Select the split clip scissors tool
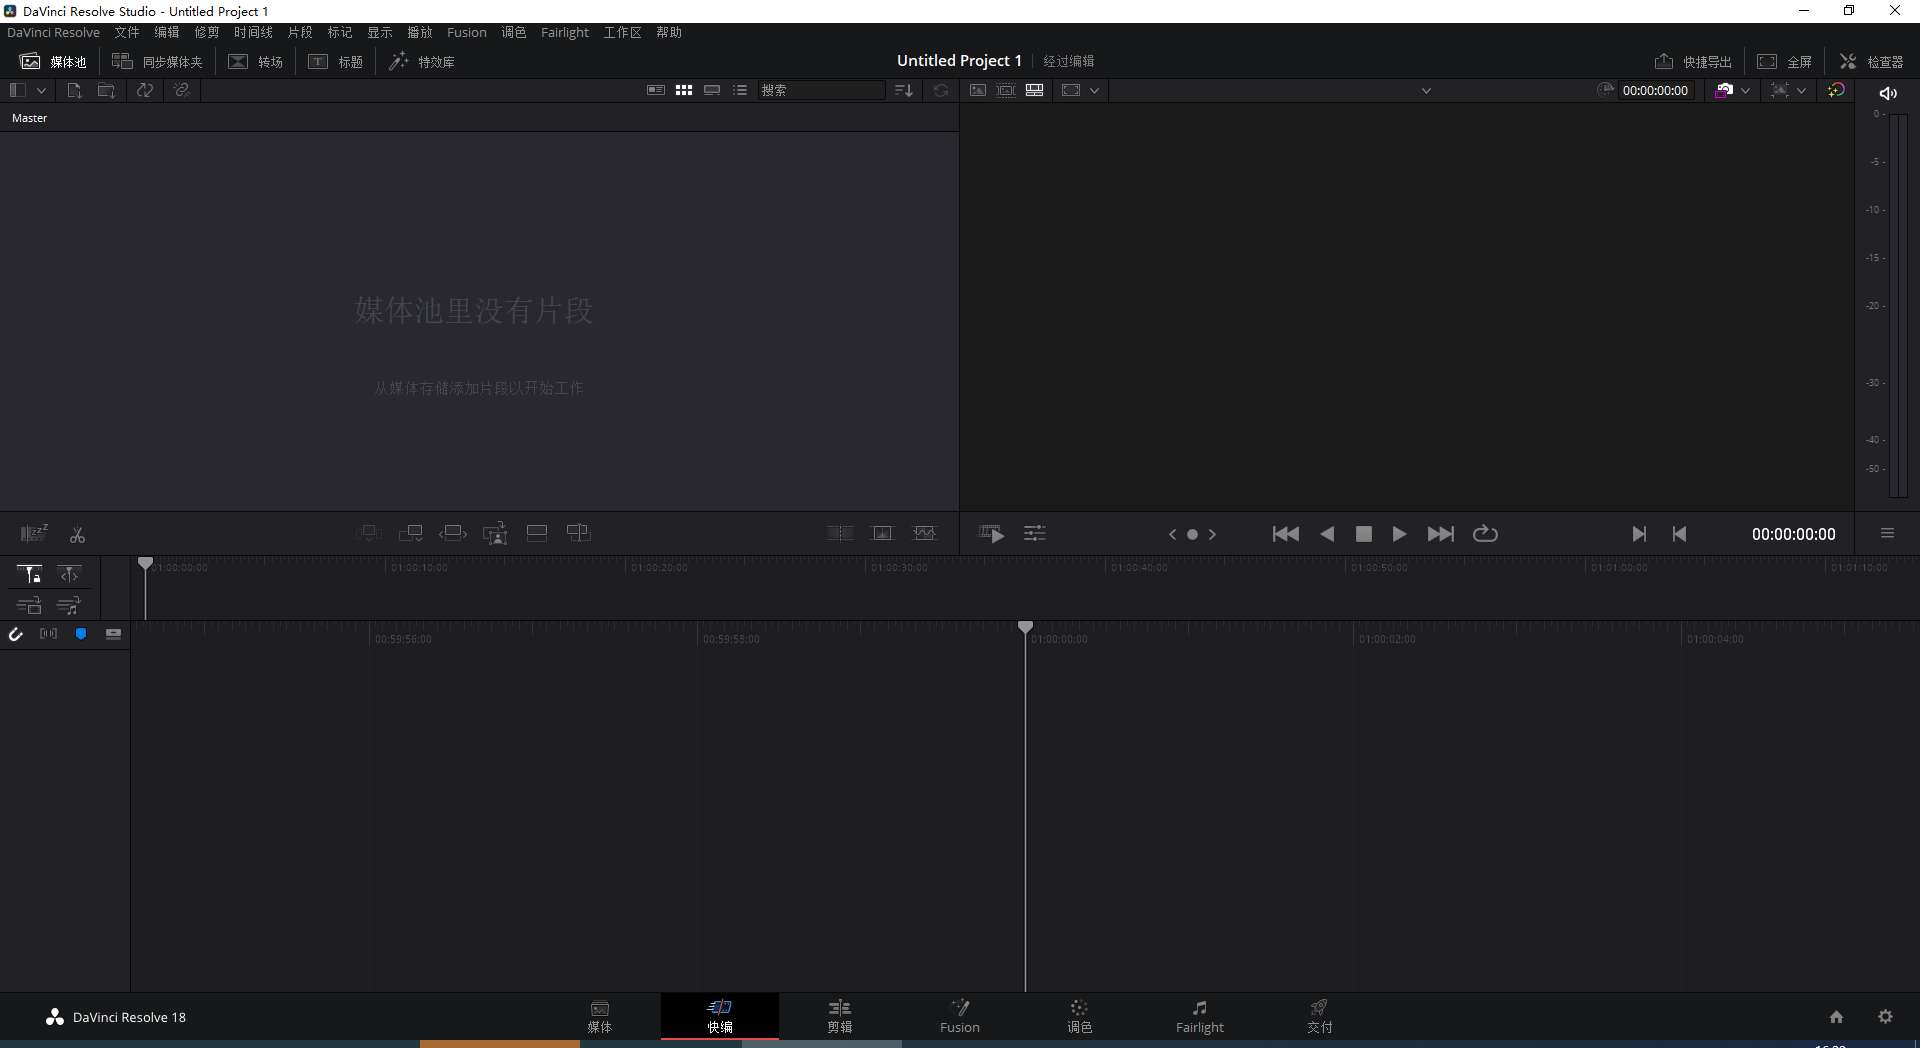Image resolution: width=1920 pixels, height=1048 pixels. point(78,534)
